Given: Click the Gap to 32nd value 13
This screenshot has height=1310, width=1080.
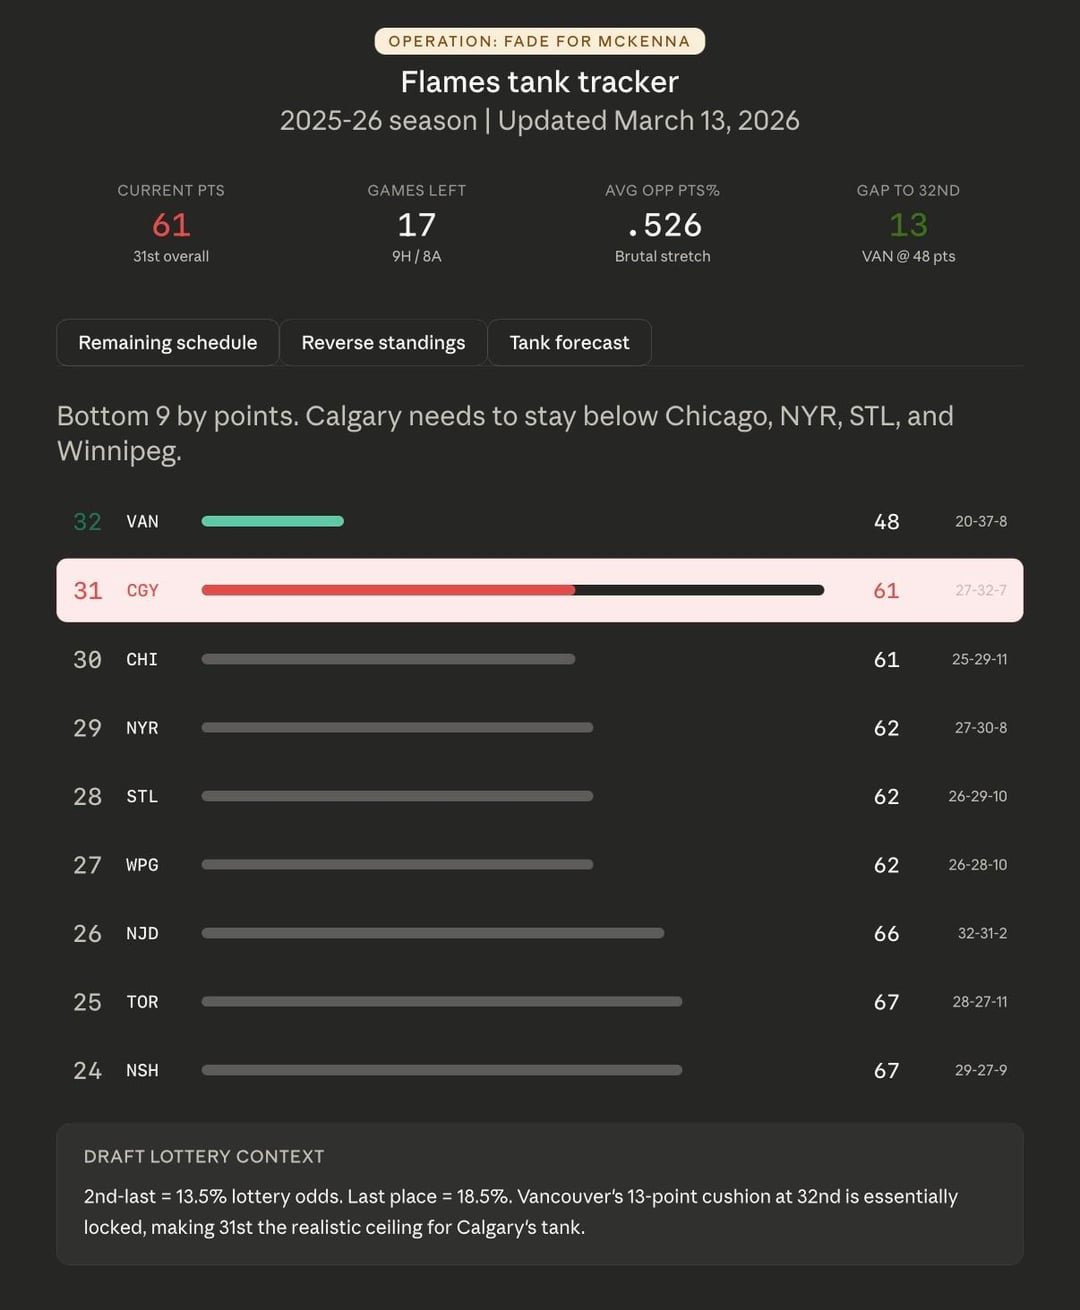Looking at the screenshot, I should (908, 225).
